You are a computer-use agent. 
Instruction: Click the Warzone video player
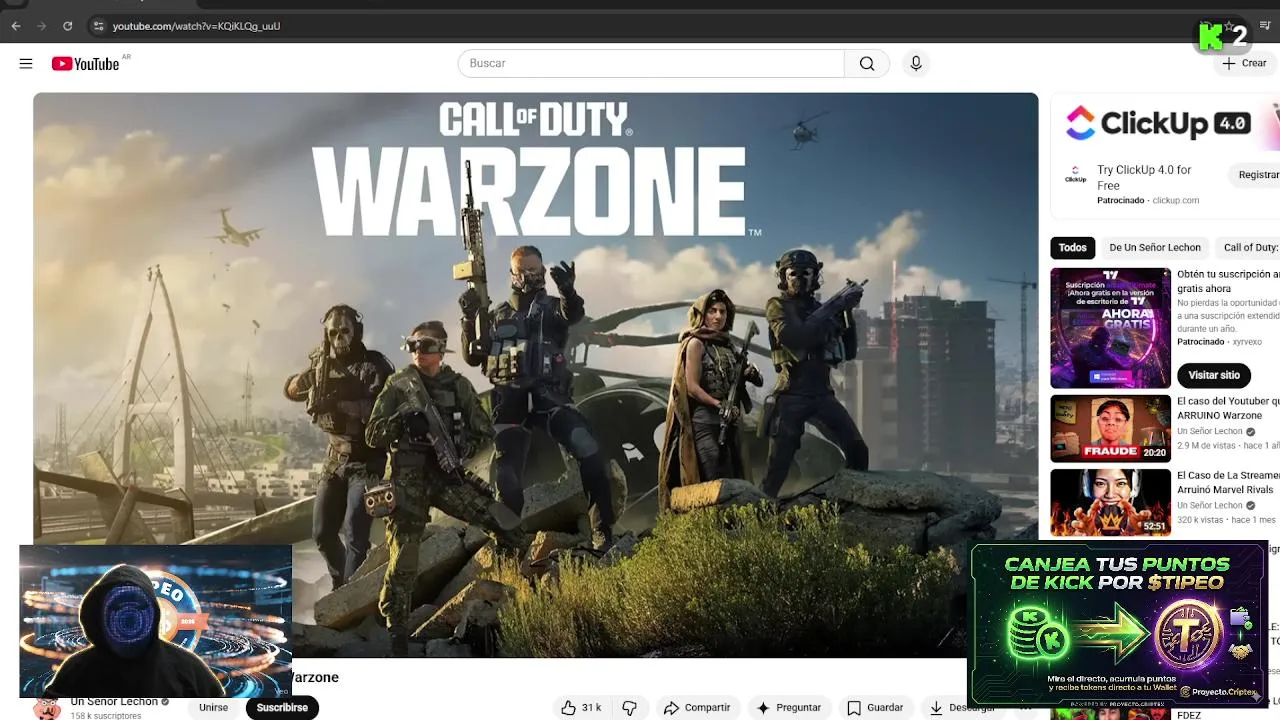(535, 375)
